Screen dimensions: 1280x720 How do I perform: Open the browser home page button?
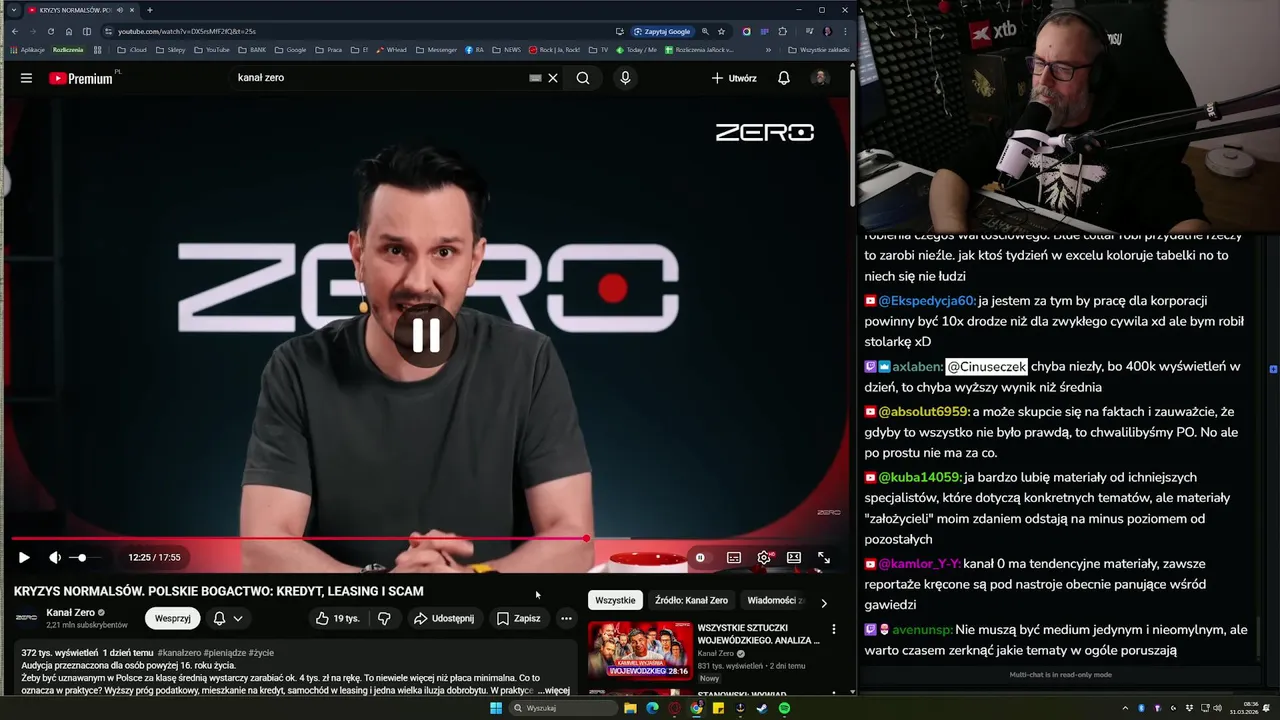pos(68,31)
